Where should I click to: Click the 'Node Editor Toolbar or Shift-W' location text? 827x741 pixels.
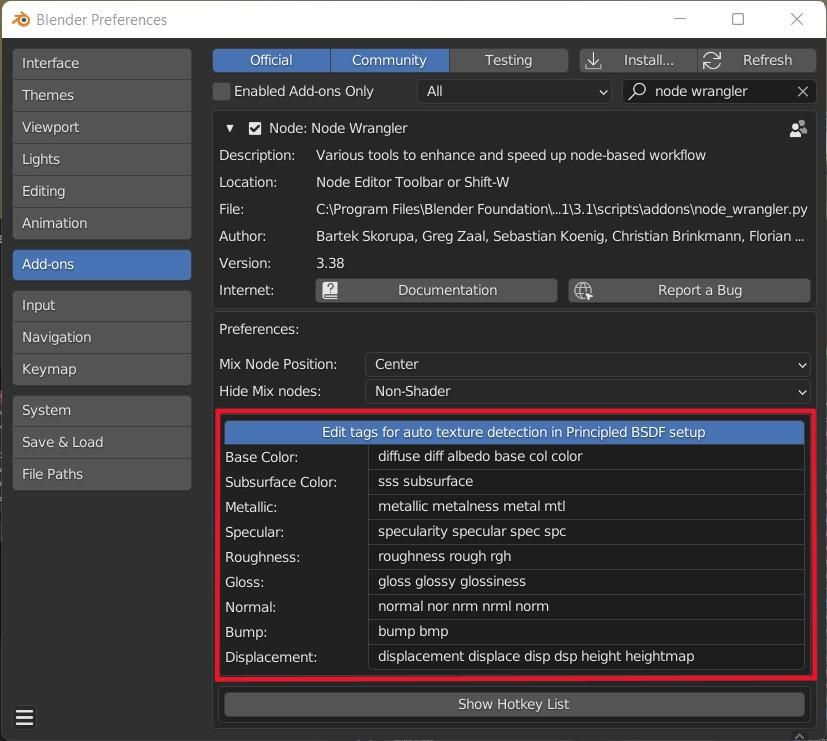point(412,182)
